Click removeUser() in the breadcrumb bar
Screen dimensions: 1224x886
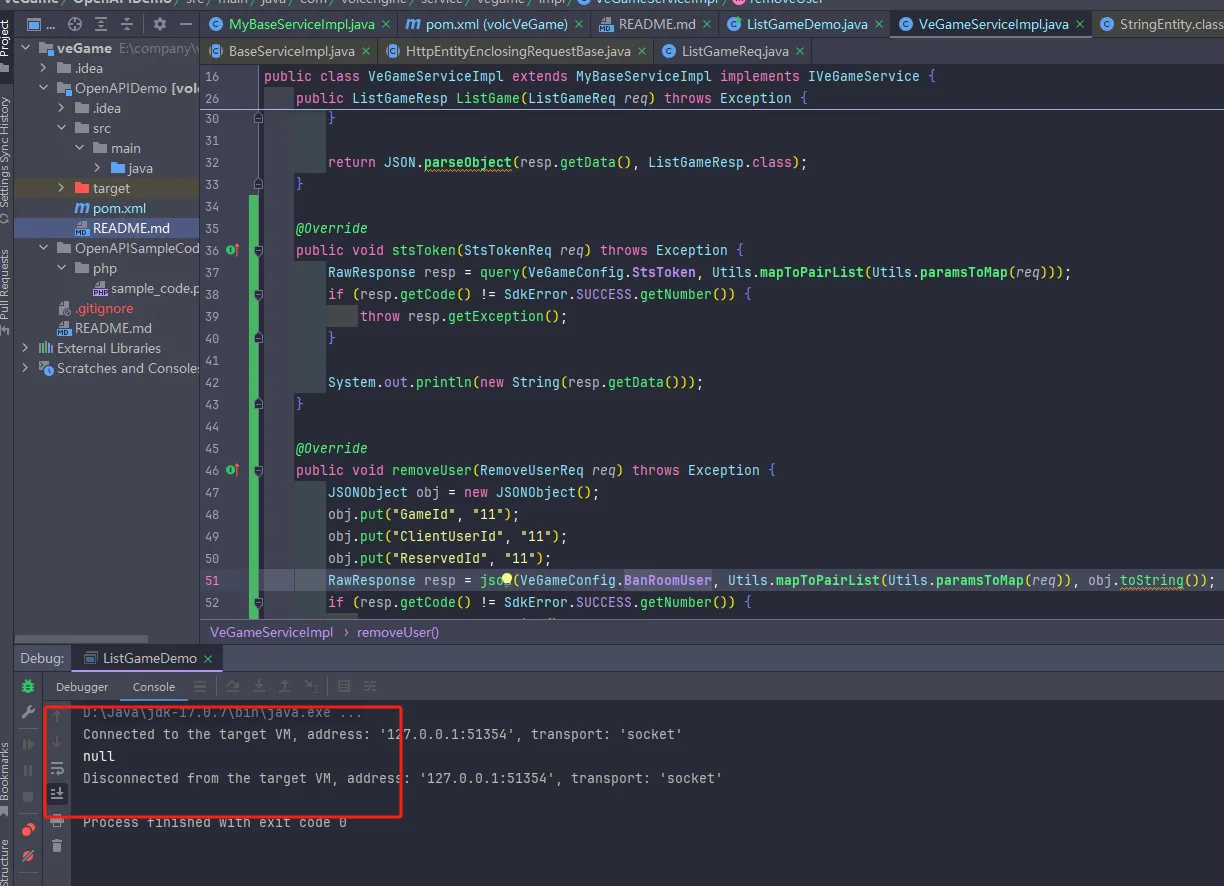[398, 632]
